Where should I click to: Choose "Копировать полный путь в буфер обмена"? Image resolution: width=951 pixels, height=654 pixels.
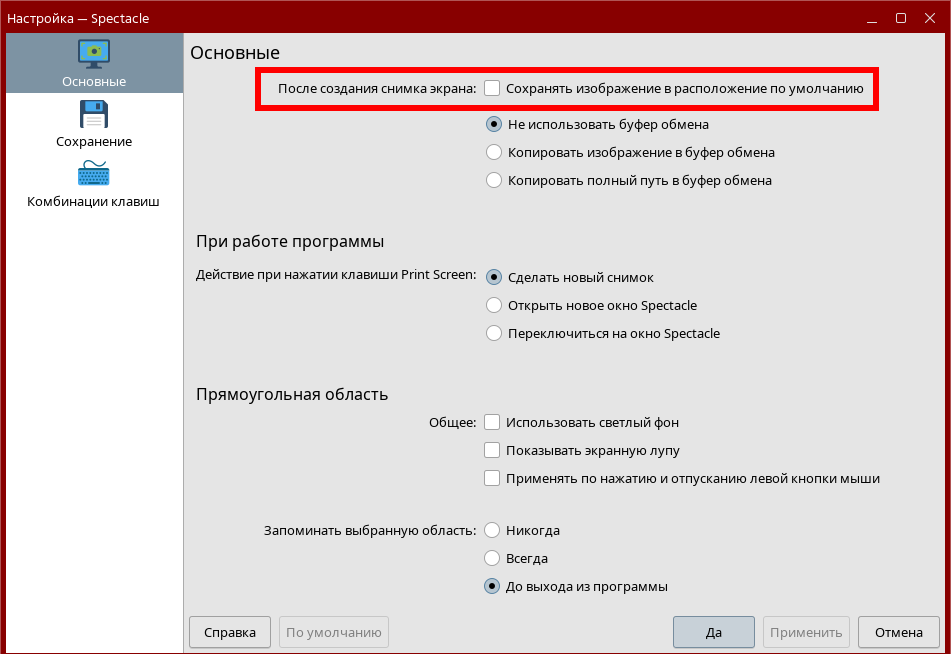(x=493, y=181)
